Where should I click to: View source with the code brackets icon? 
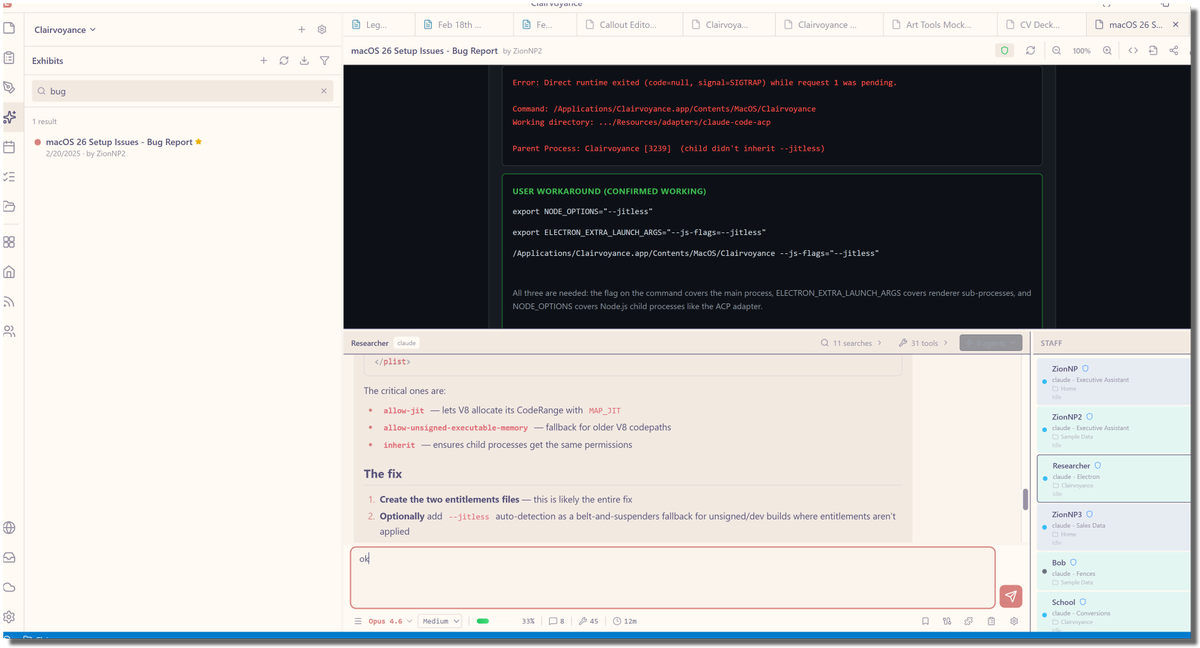click(x=1132, y=50)
